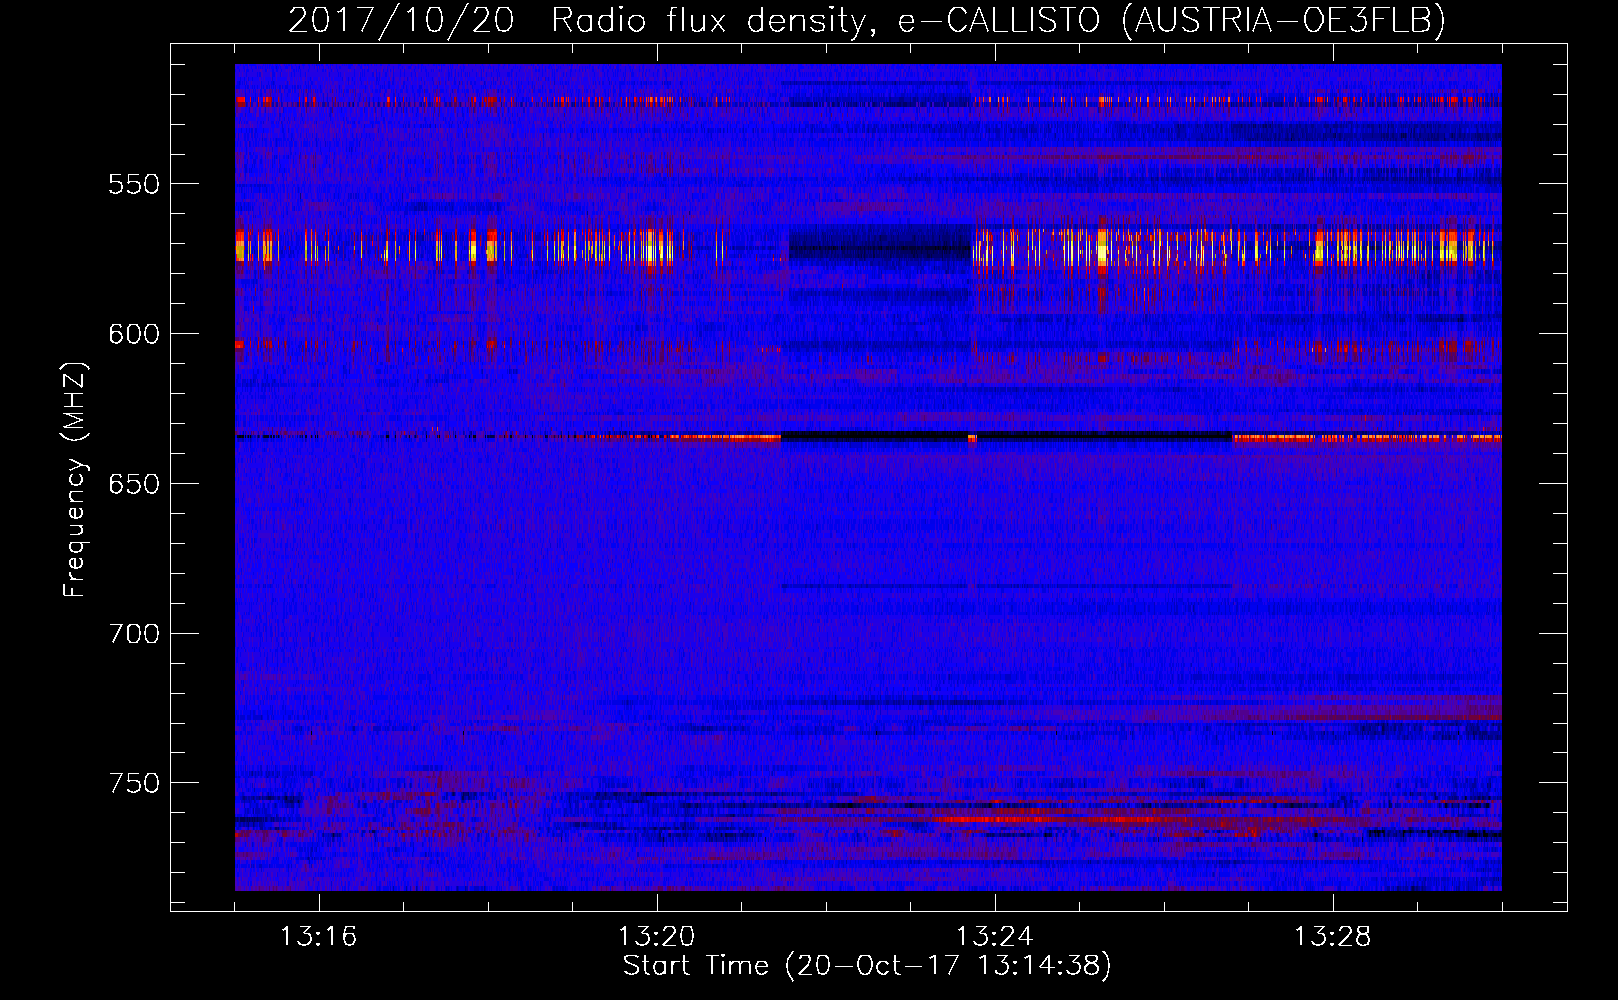
Task: Click the plot title with e-CALLISTO AUSTRIA-OE3FLB
Action: (867, 20)
